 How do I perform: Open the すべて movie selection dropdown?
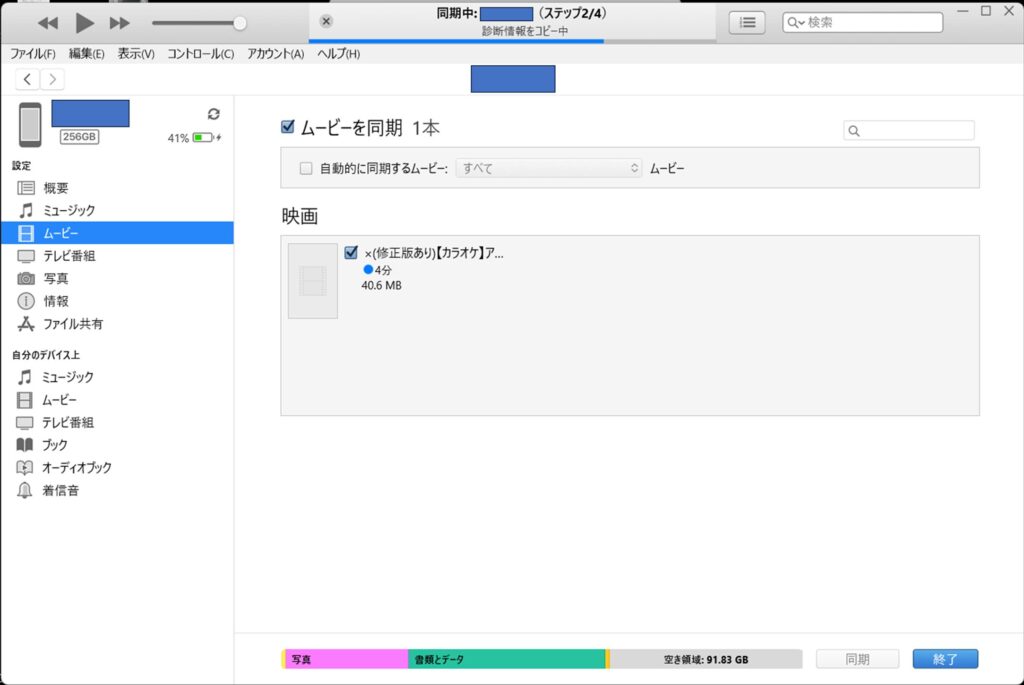coord(548,169)
